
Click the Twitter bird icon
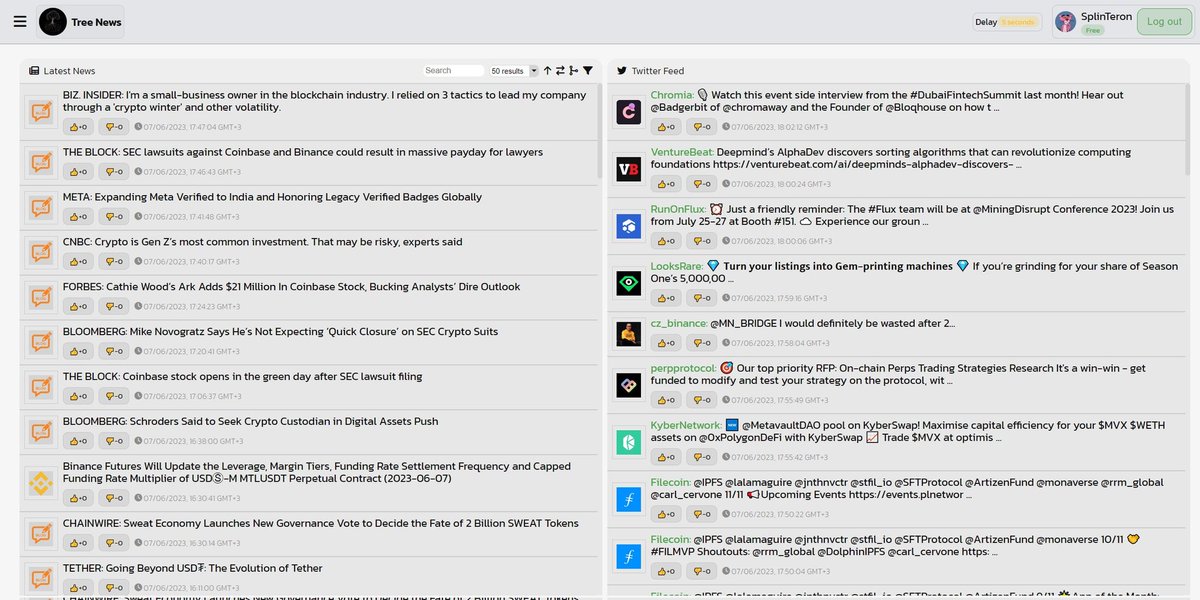622,71
